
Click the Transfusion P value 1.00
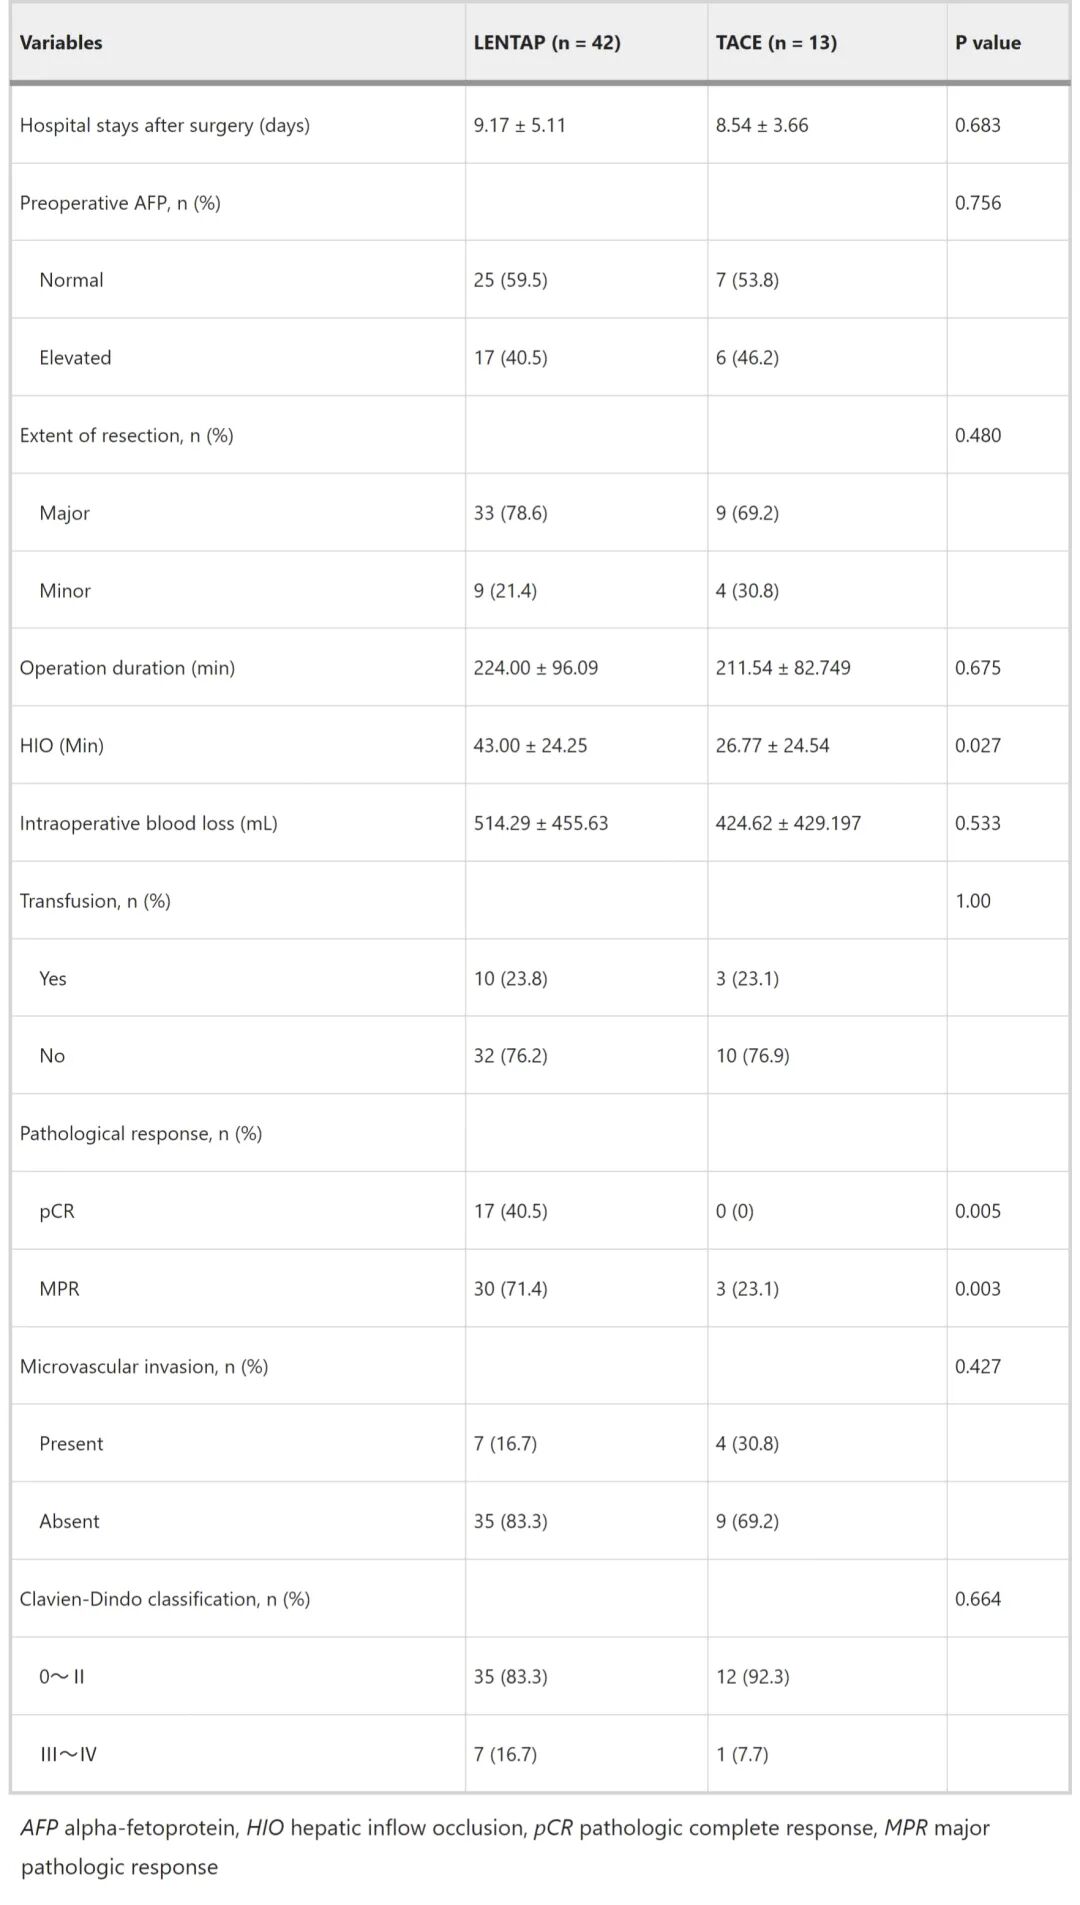pyautogui.click(x=972, y=901)
